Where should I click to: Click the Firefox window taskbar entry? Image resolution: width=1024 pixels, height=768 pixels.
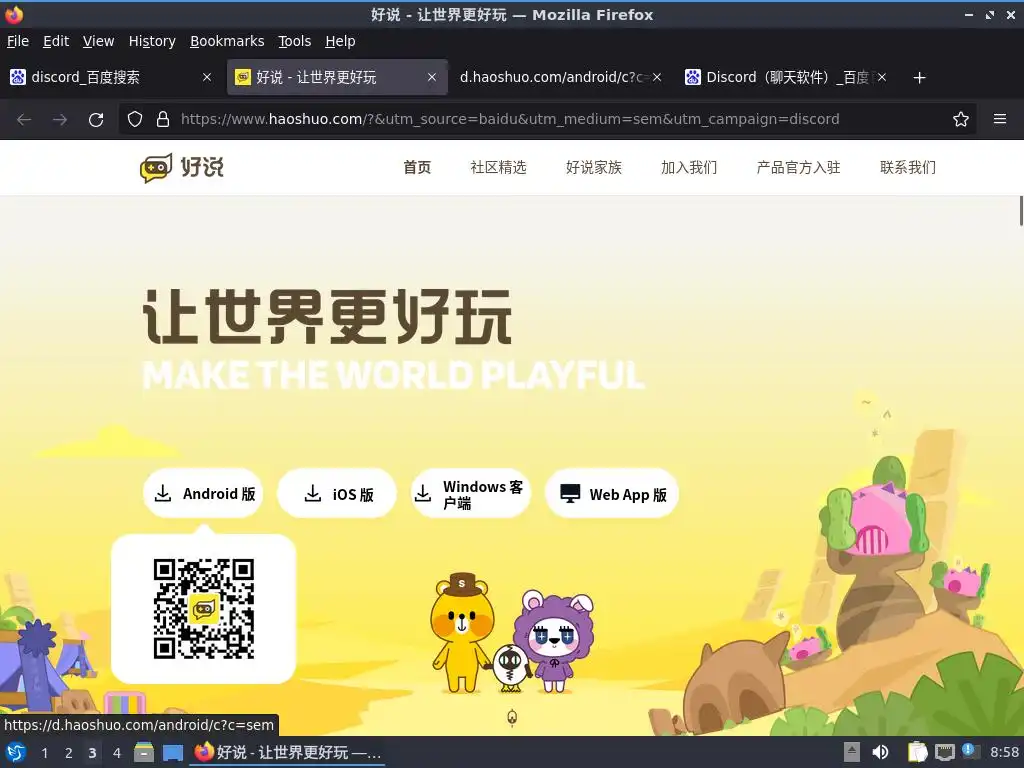click(287, 752)
